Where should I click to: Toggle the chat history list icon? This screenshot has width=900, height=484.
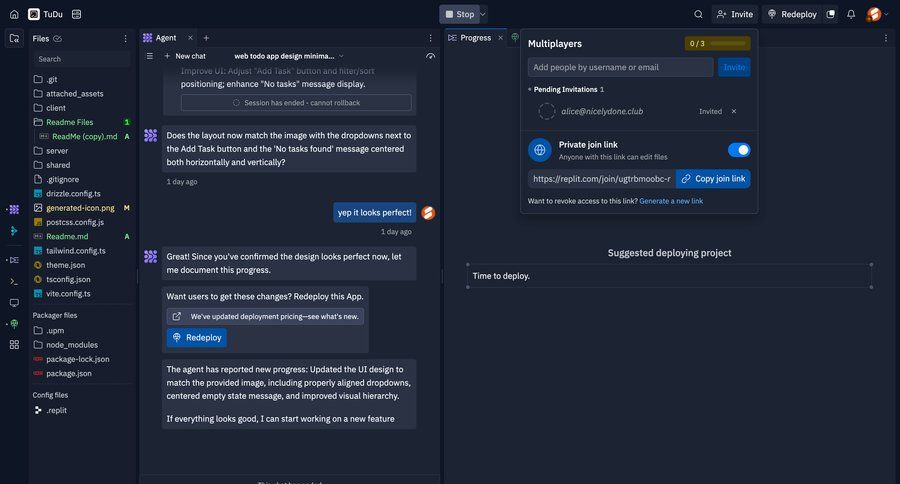(150, 56)
